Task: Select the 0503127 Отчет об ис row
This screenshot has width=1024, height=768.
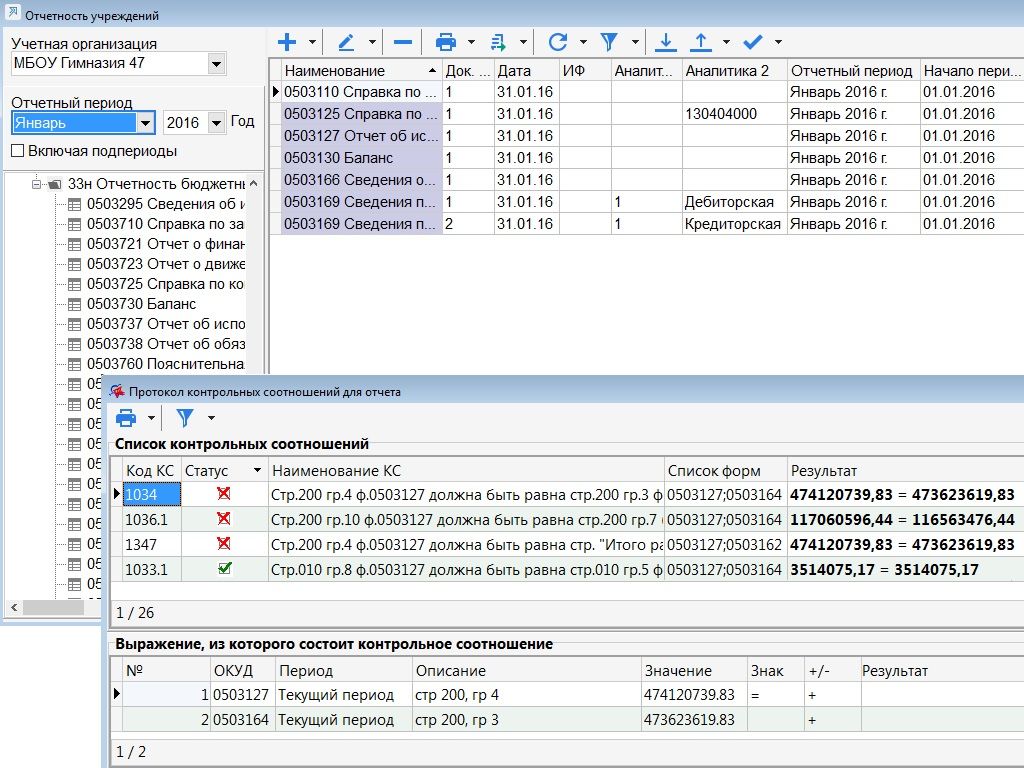Action: [x=360, y=136]
